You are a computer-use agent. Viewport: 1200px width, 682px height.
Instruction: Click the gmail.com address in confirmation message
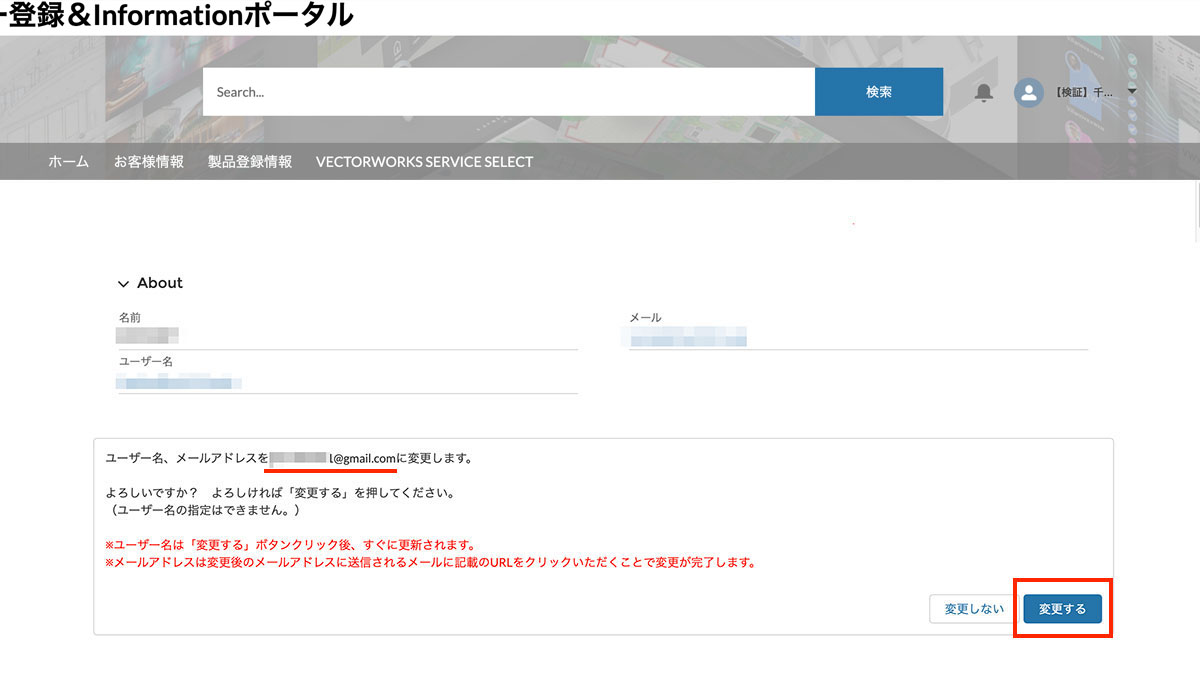(333, 459)
